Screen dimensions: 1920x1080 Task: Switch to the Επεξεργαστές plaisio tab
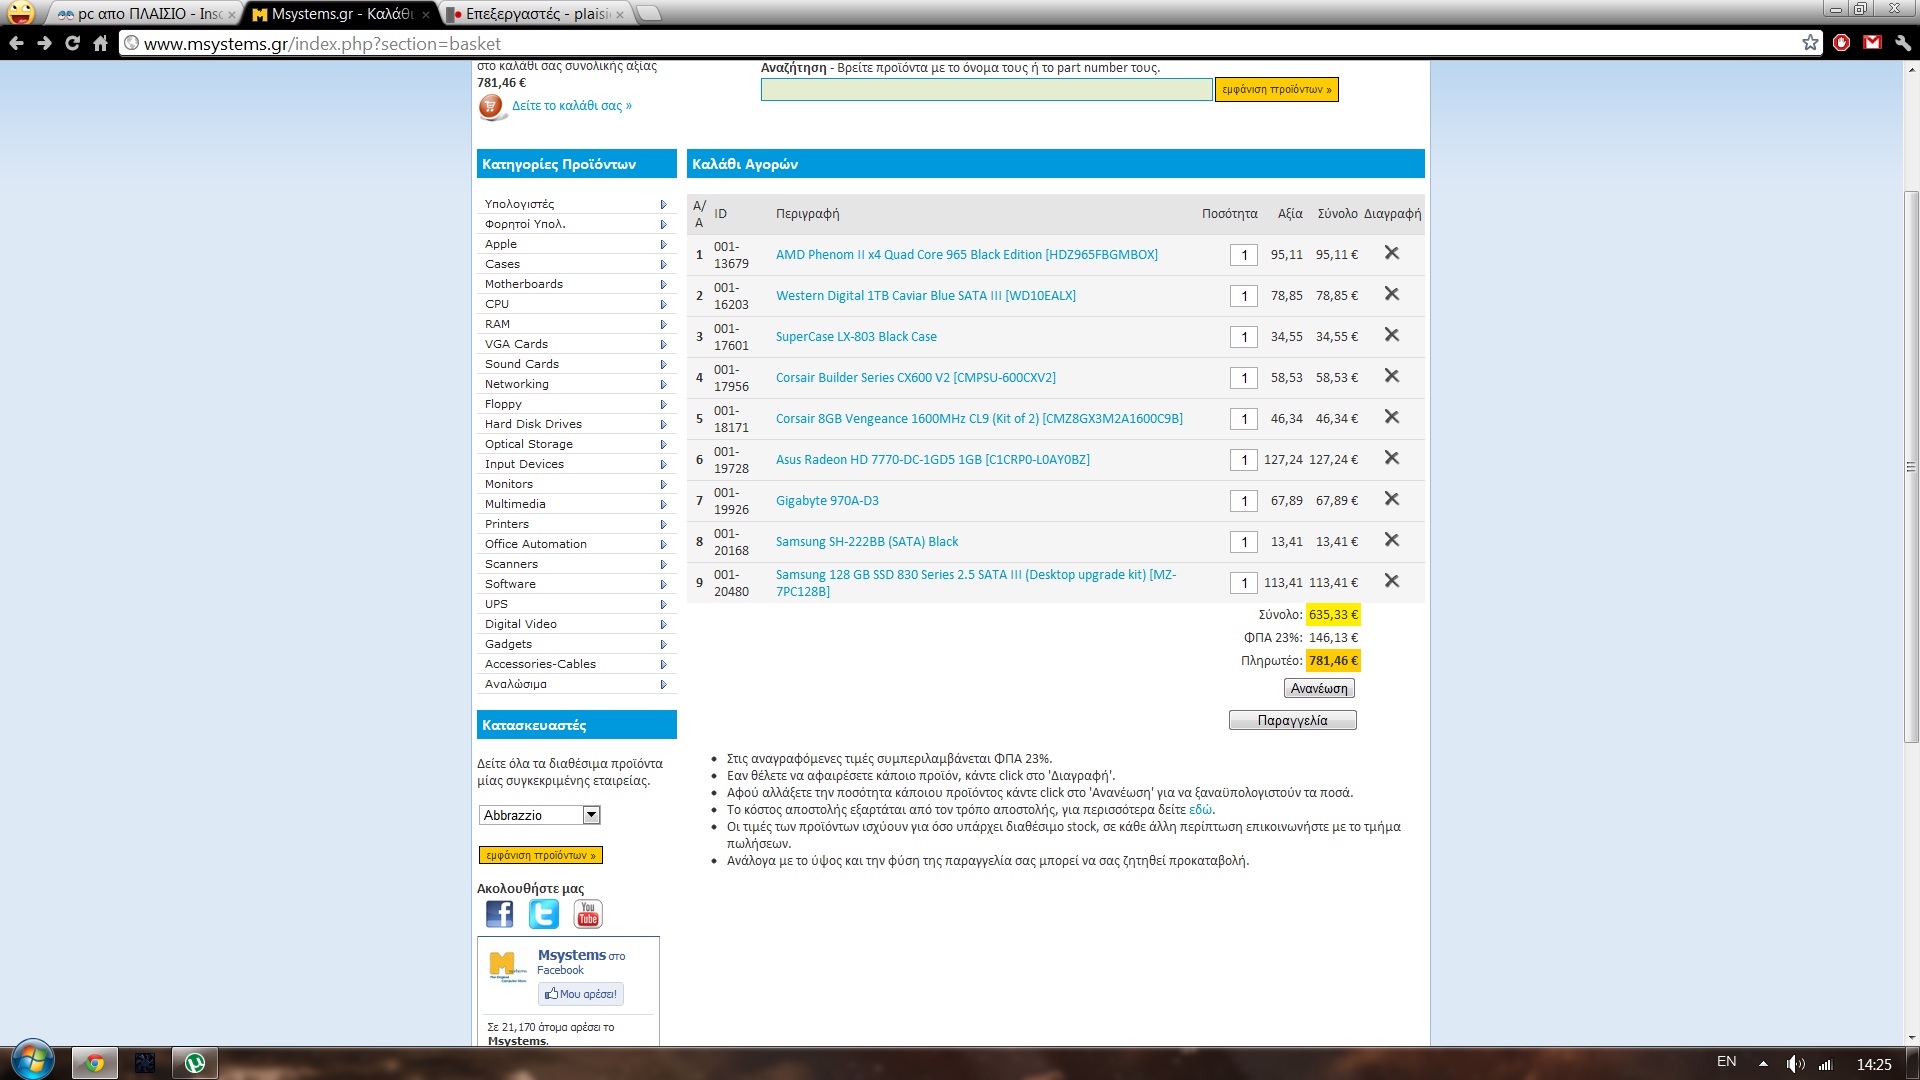(x=536, y=14)
